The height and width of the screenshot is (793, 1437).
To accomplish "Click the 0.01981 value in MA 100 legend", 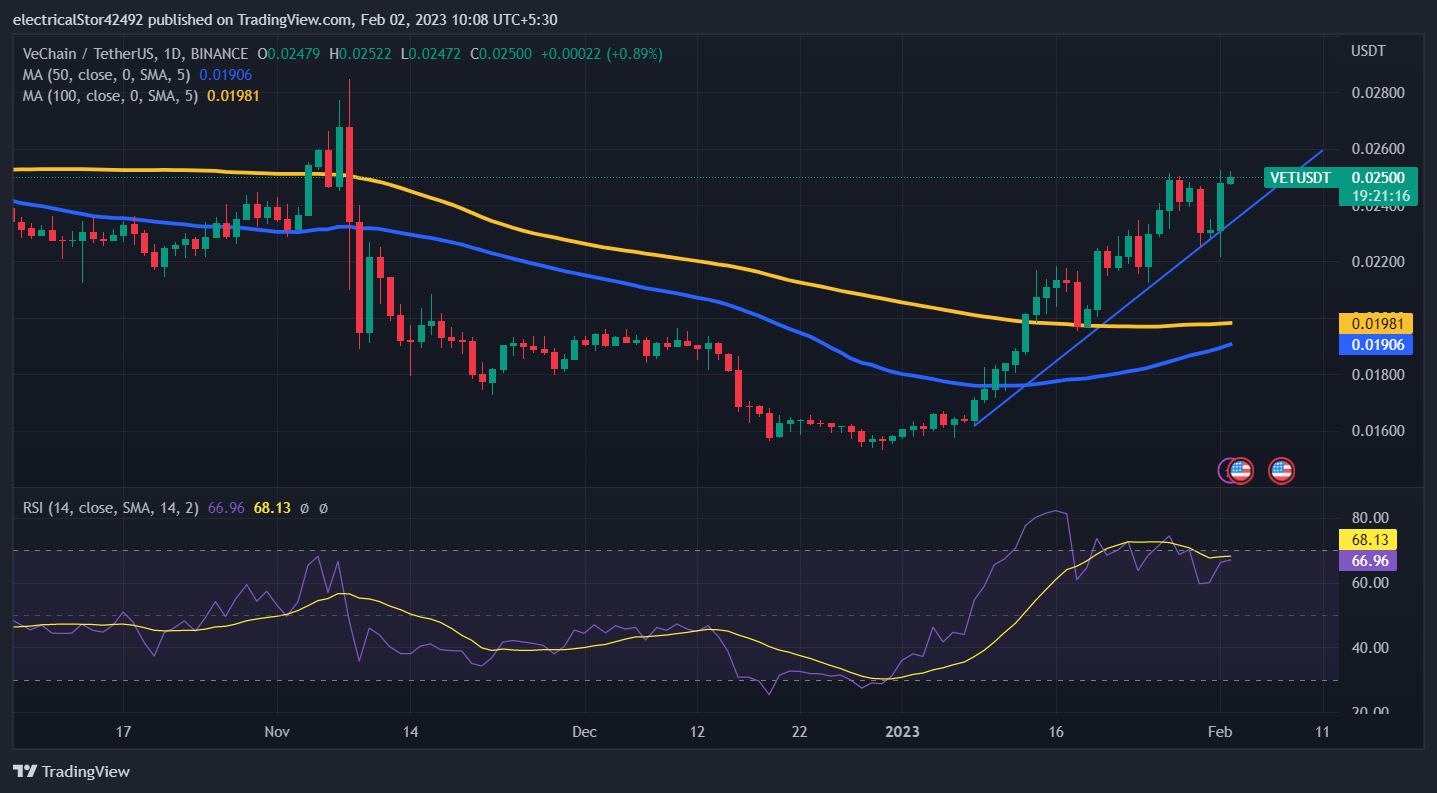I will pyautogui.click(x=233, y=95).
